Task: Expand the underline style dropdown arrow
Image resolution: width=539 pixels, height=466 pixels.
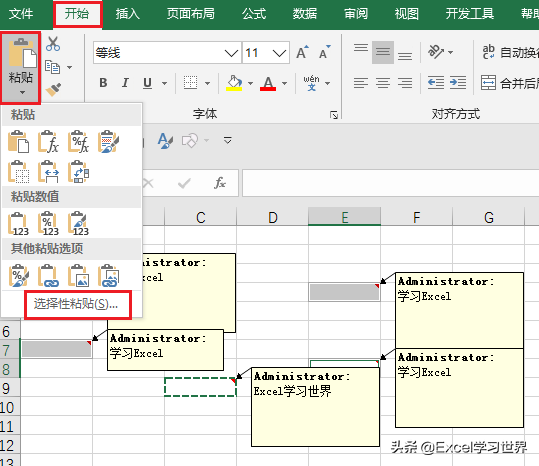Action: pos(165,83)
